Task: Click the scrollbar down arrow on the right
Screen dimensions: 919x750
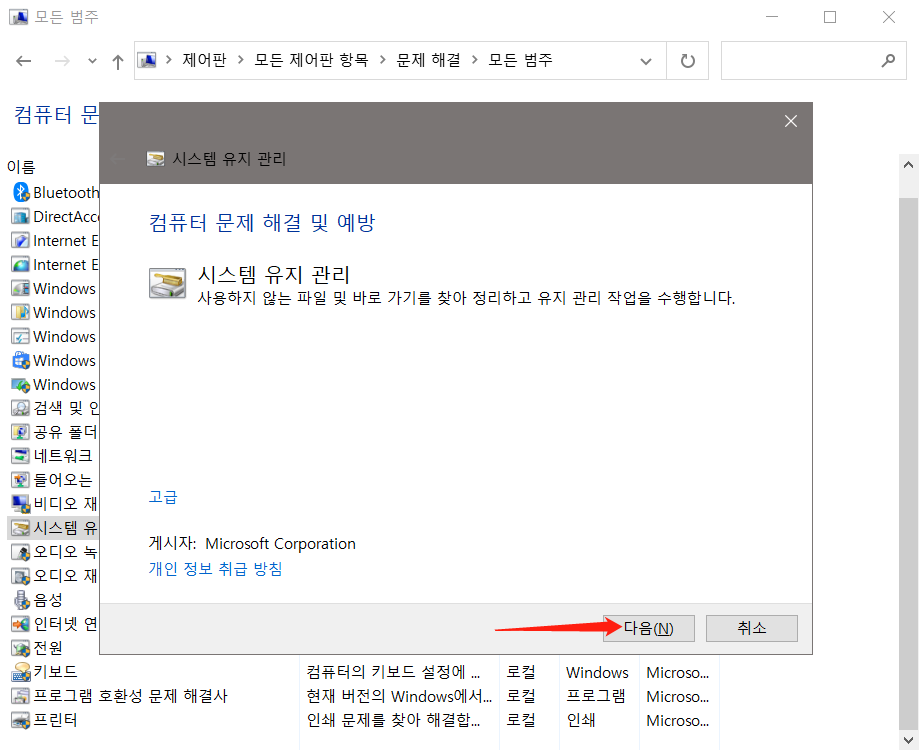Action: pos(908,740)
